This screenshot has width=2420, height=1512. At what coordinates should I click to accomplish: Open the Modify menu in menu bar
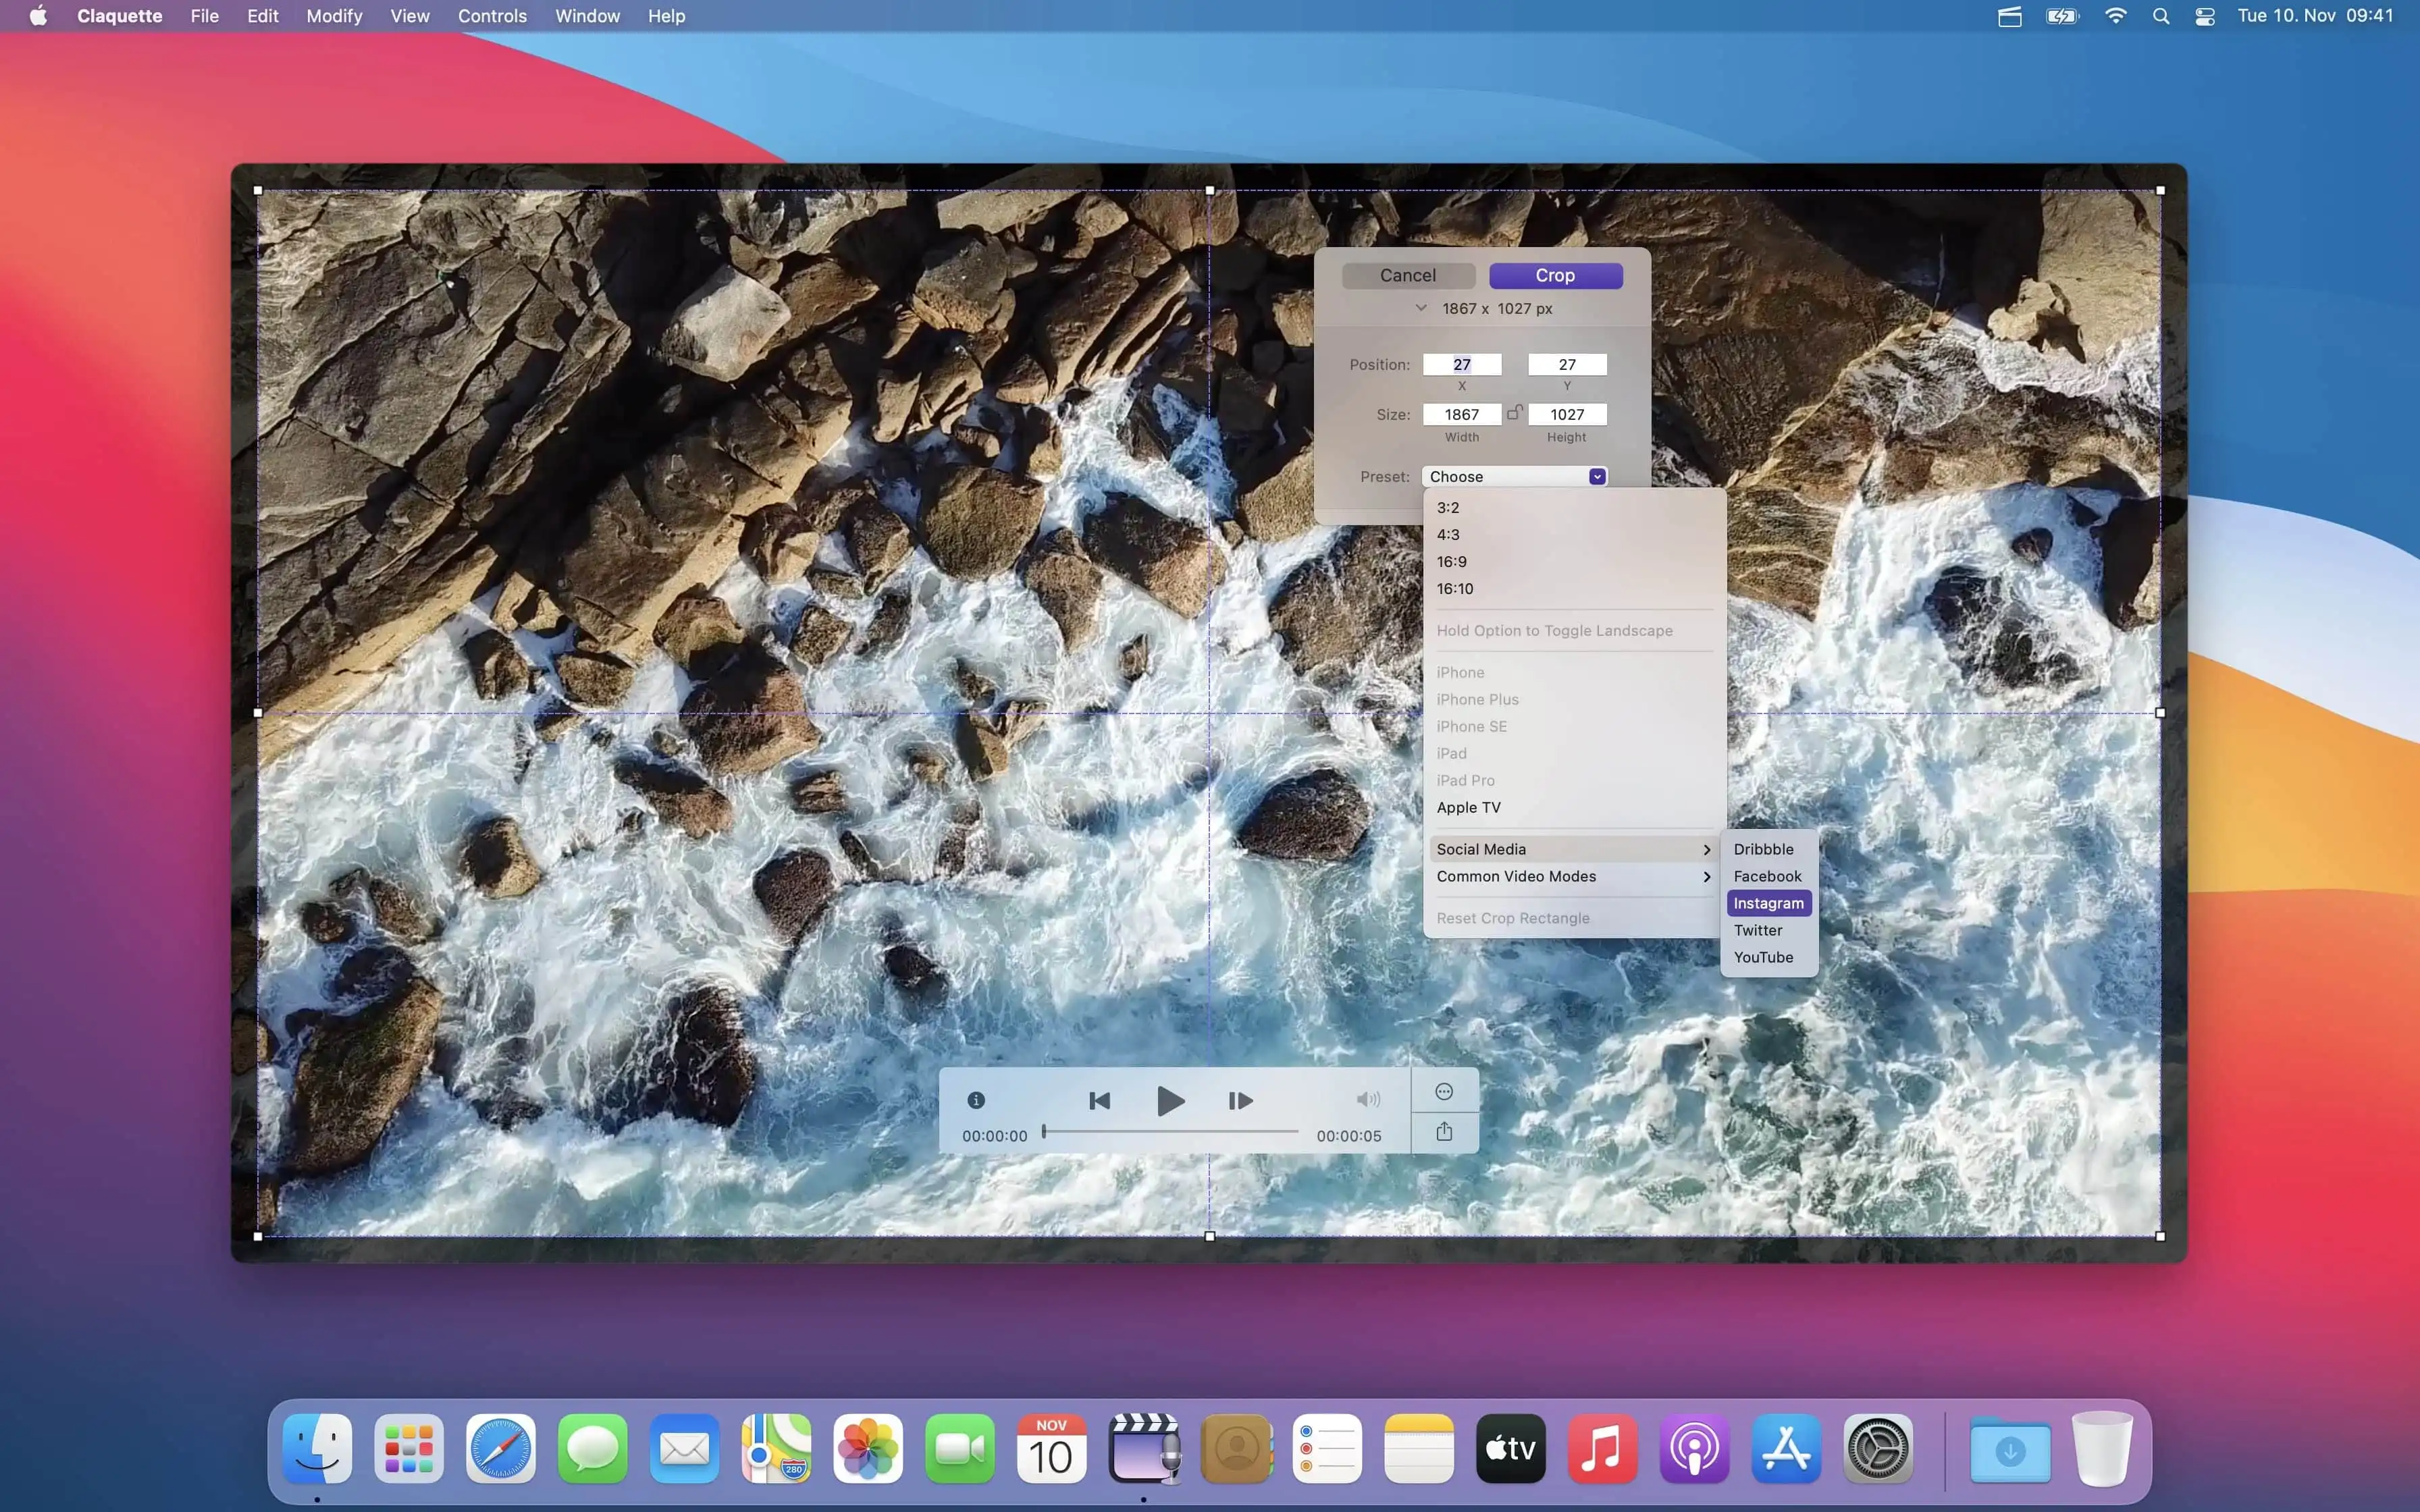334,16
